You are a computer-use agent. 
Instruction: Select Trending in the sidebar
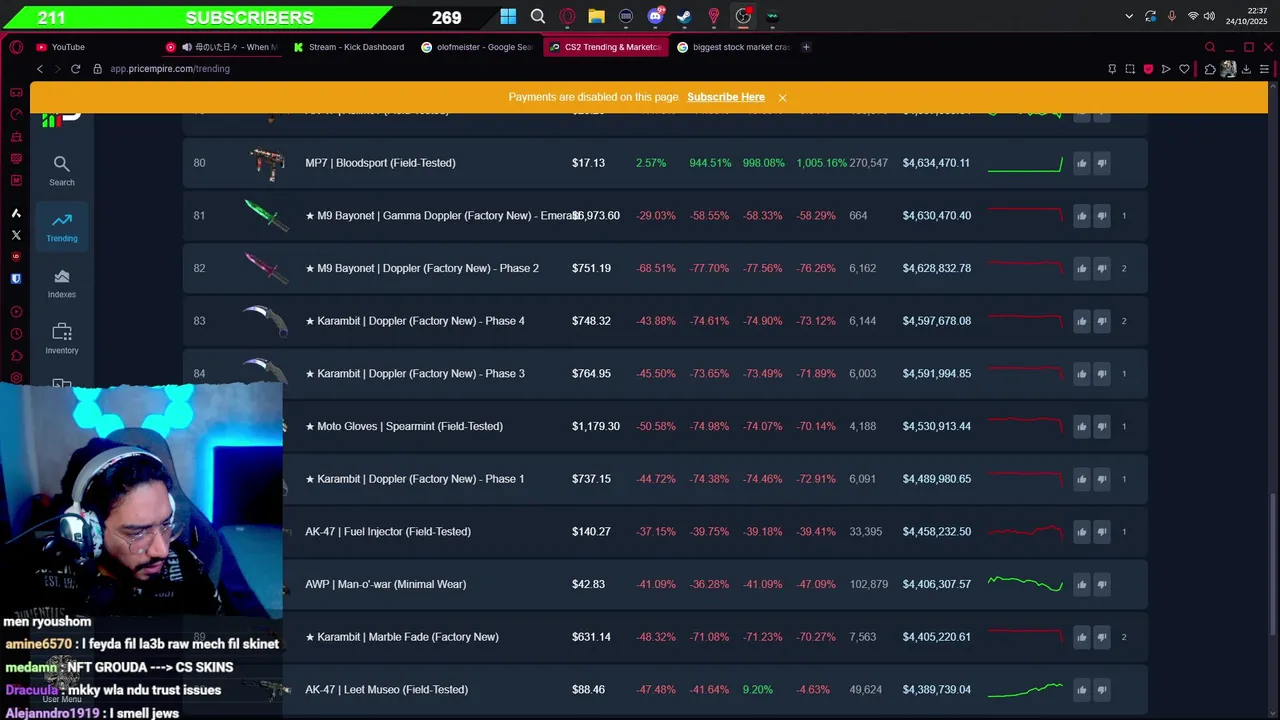[x=62, y=226]
